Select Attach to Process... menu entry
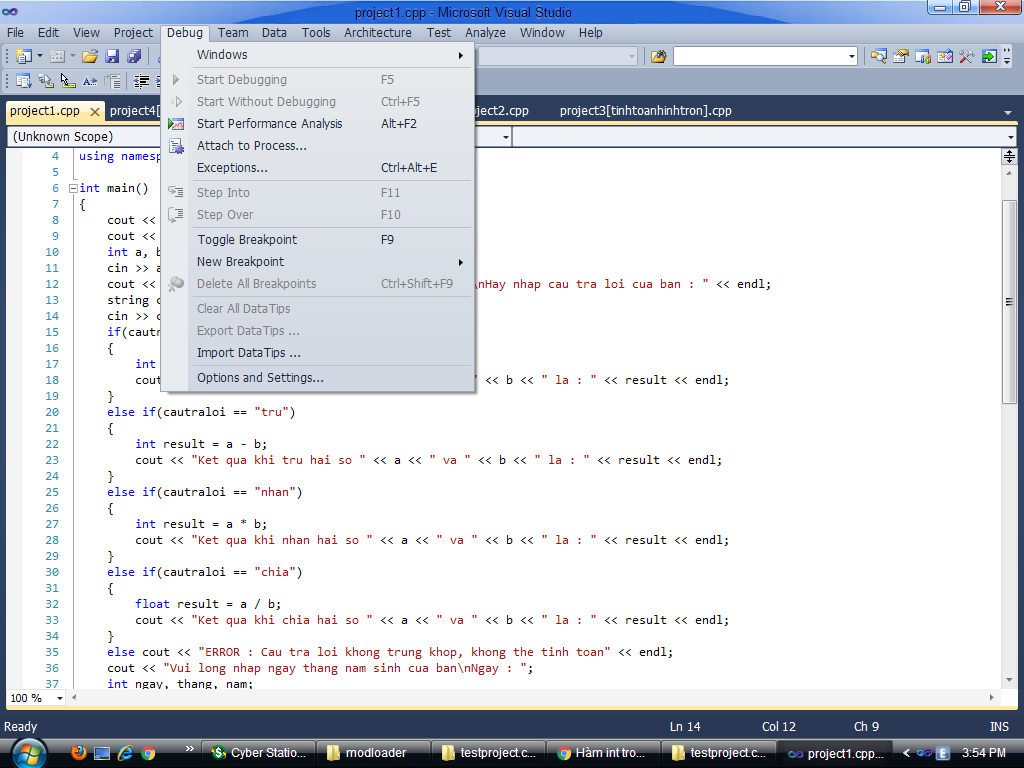The height and width of the screenshot is (768, 1024). (x=318, y=146)
